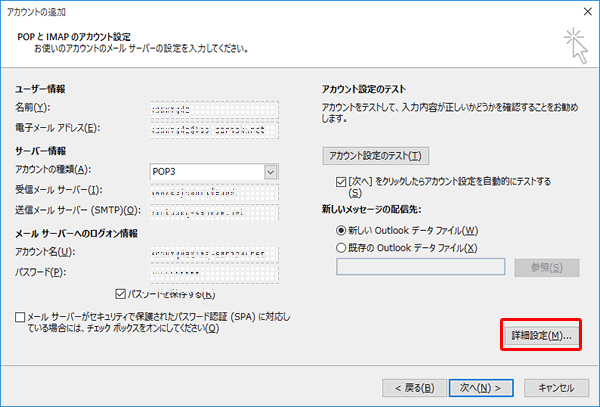
Task: Click the メール サーバーへのログオン情報 heading
Action: point(77,234)
